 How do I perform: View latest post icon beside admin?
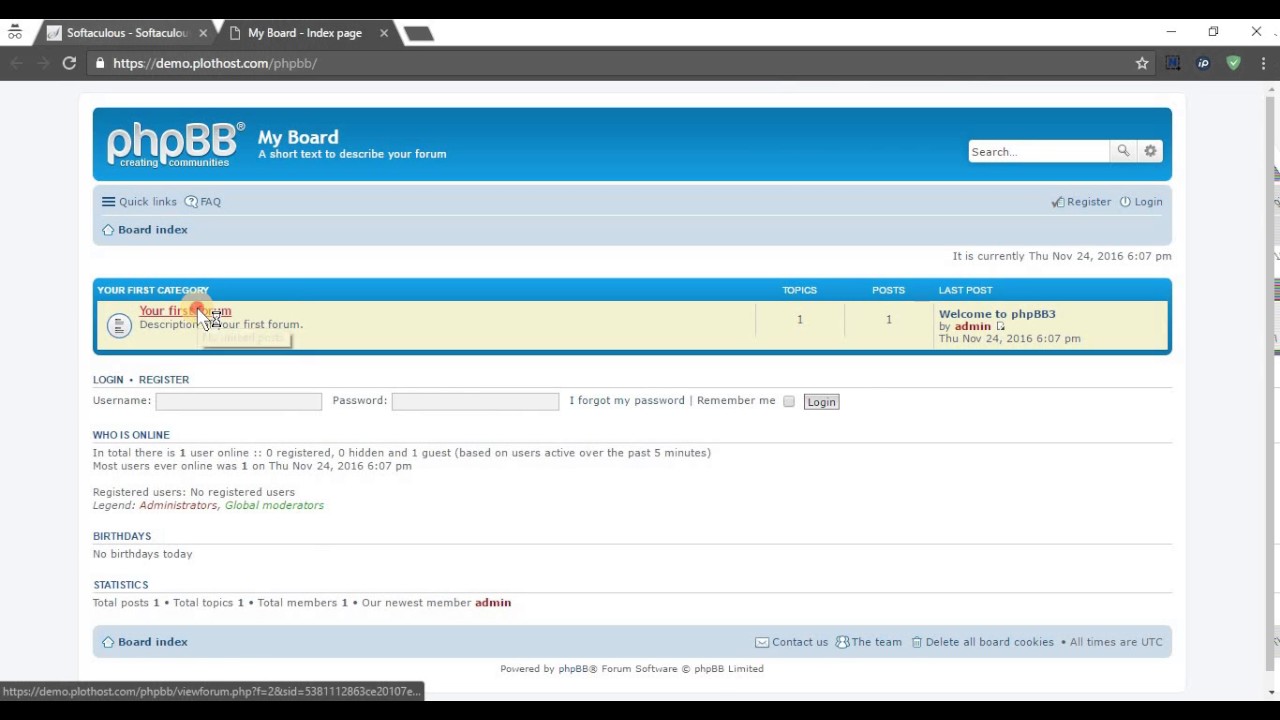tap(1000, 327)
